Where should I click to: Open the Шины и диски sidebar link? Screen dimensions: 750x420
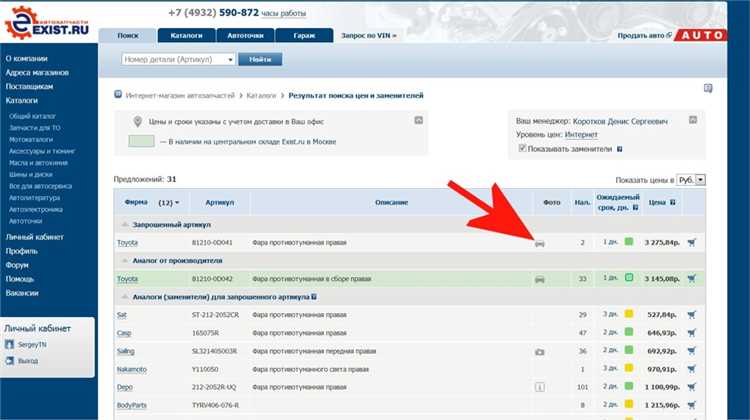click(x=31, y=175)
